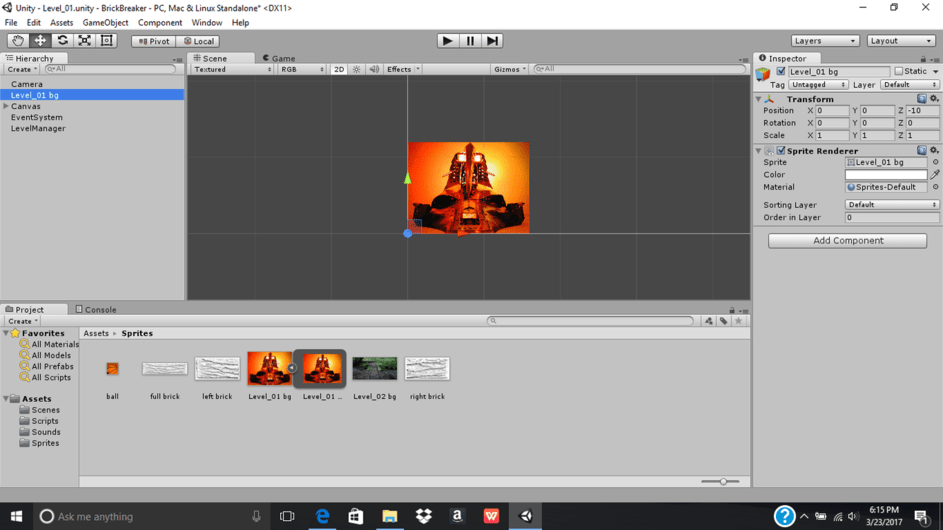943x530 pixels.
Task: Open the Layers dropdown
Action: (x=824, y=41)
